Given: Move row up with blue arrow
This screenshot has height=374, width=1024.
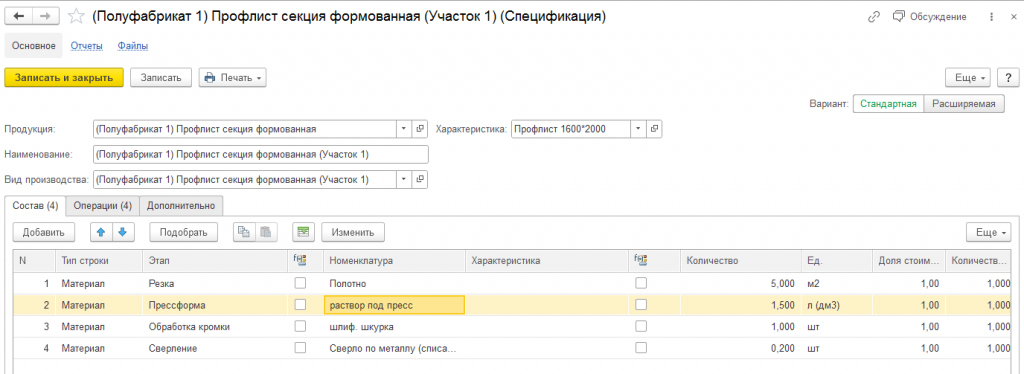Looking at the screenshot, I should click(x=101, y=232).
